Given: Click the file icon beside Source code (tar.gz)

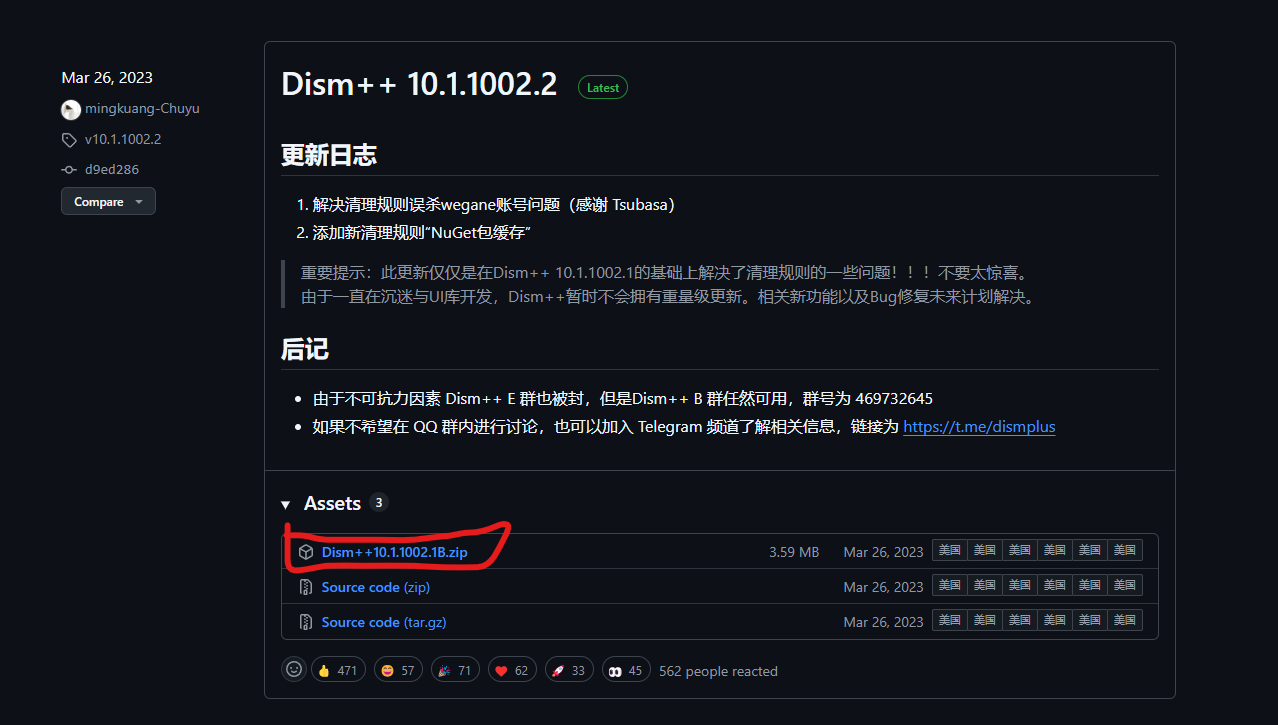Looking at the screenshot, I should click(306, 622).
